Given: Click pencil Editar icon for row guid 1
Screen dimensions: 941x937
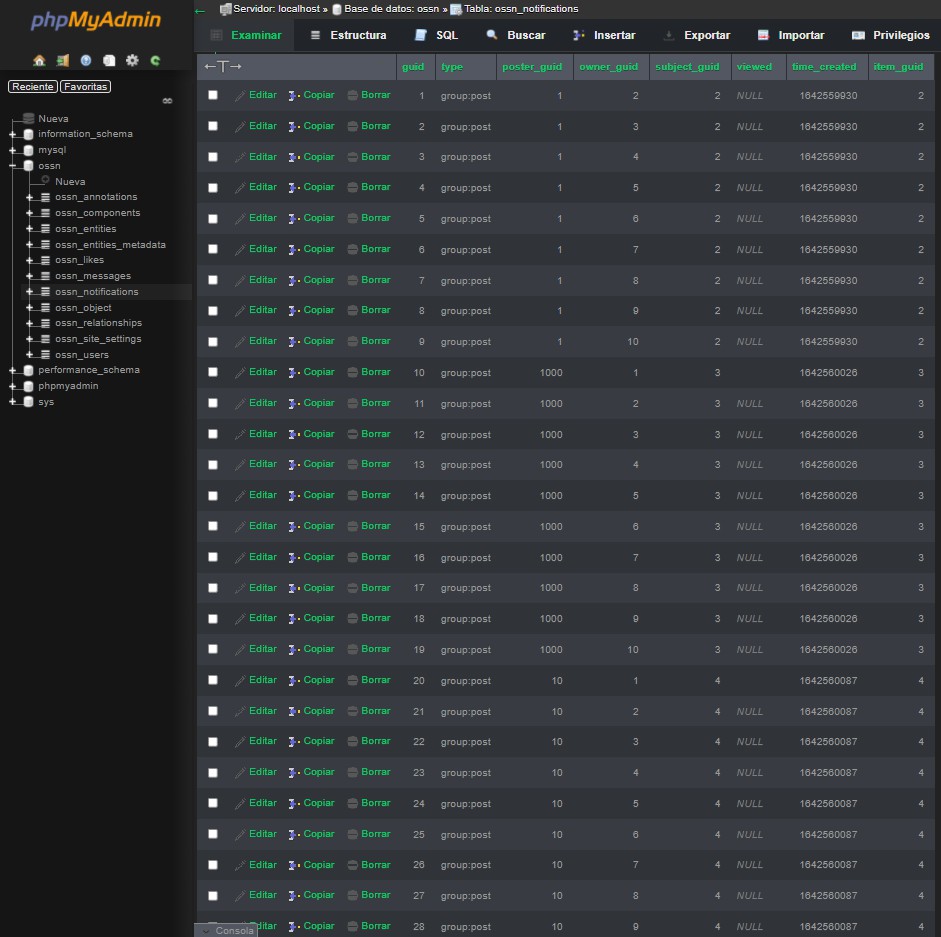Looking at the screenshot, I should [240, 96].
